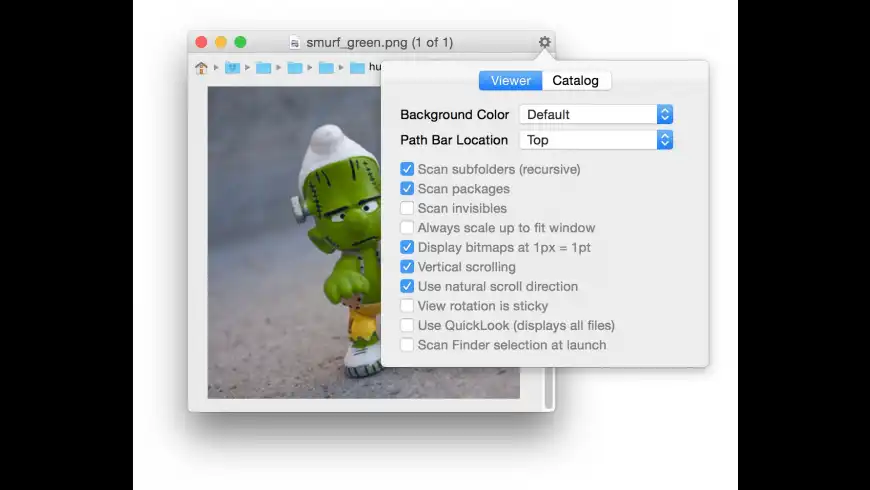Click the file icon beside smurf_green.png title

pos(294,43)
